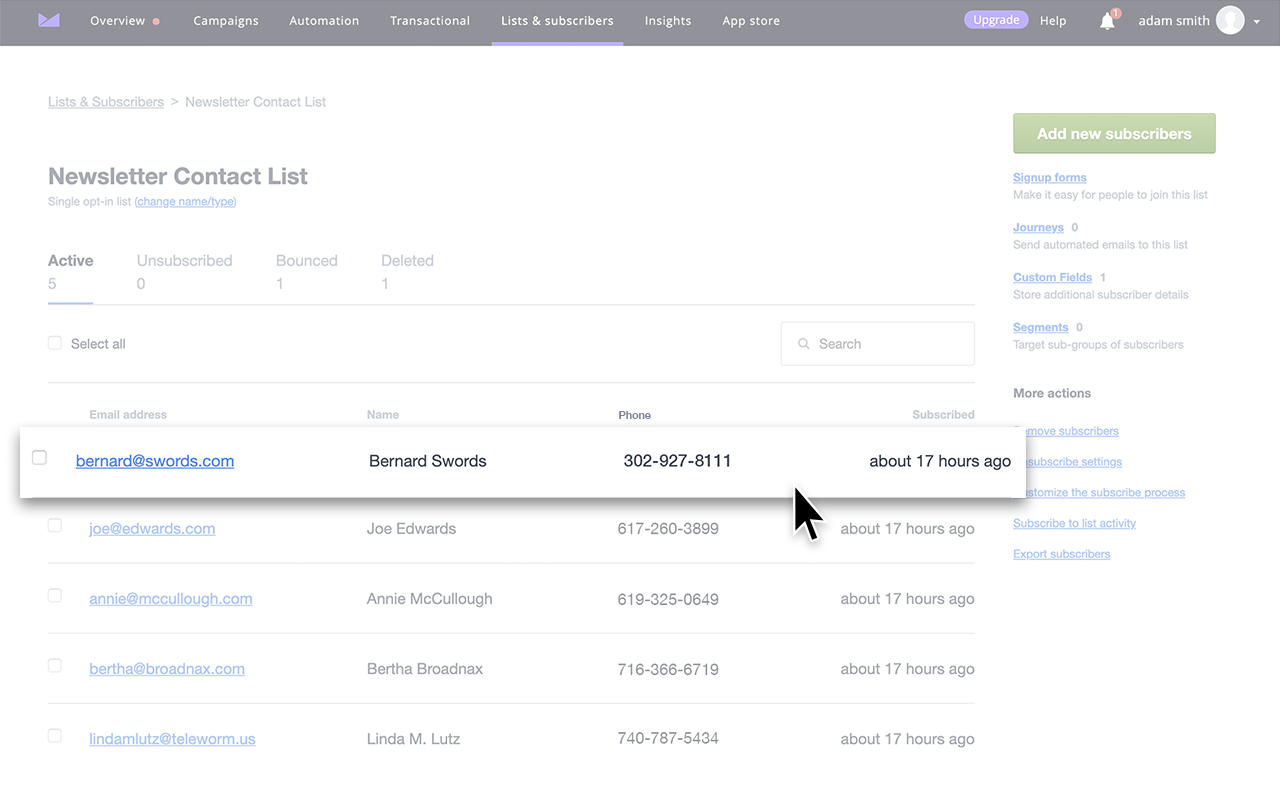1280x800 pixels.
Task: Open the notifications bell icon
Action: point(1107,21)
